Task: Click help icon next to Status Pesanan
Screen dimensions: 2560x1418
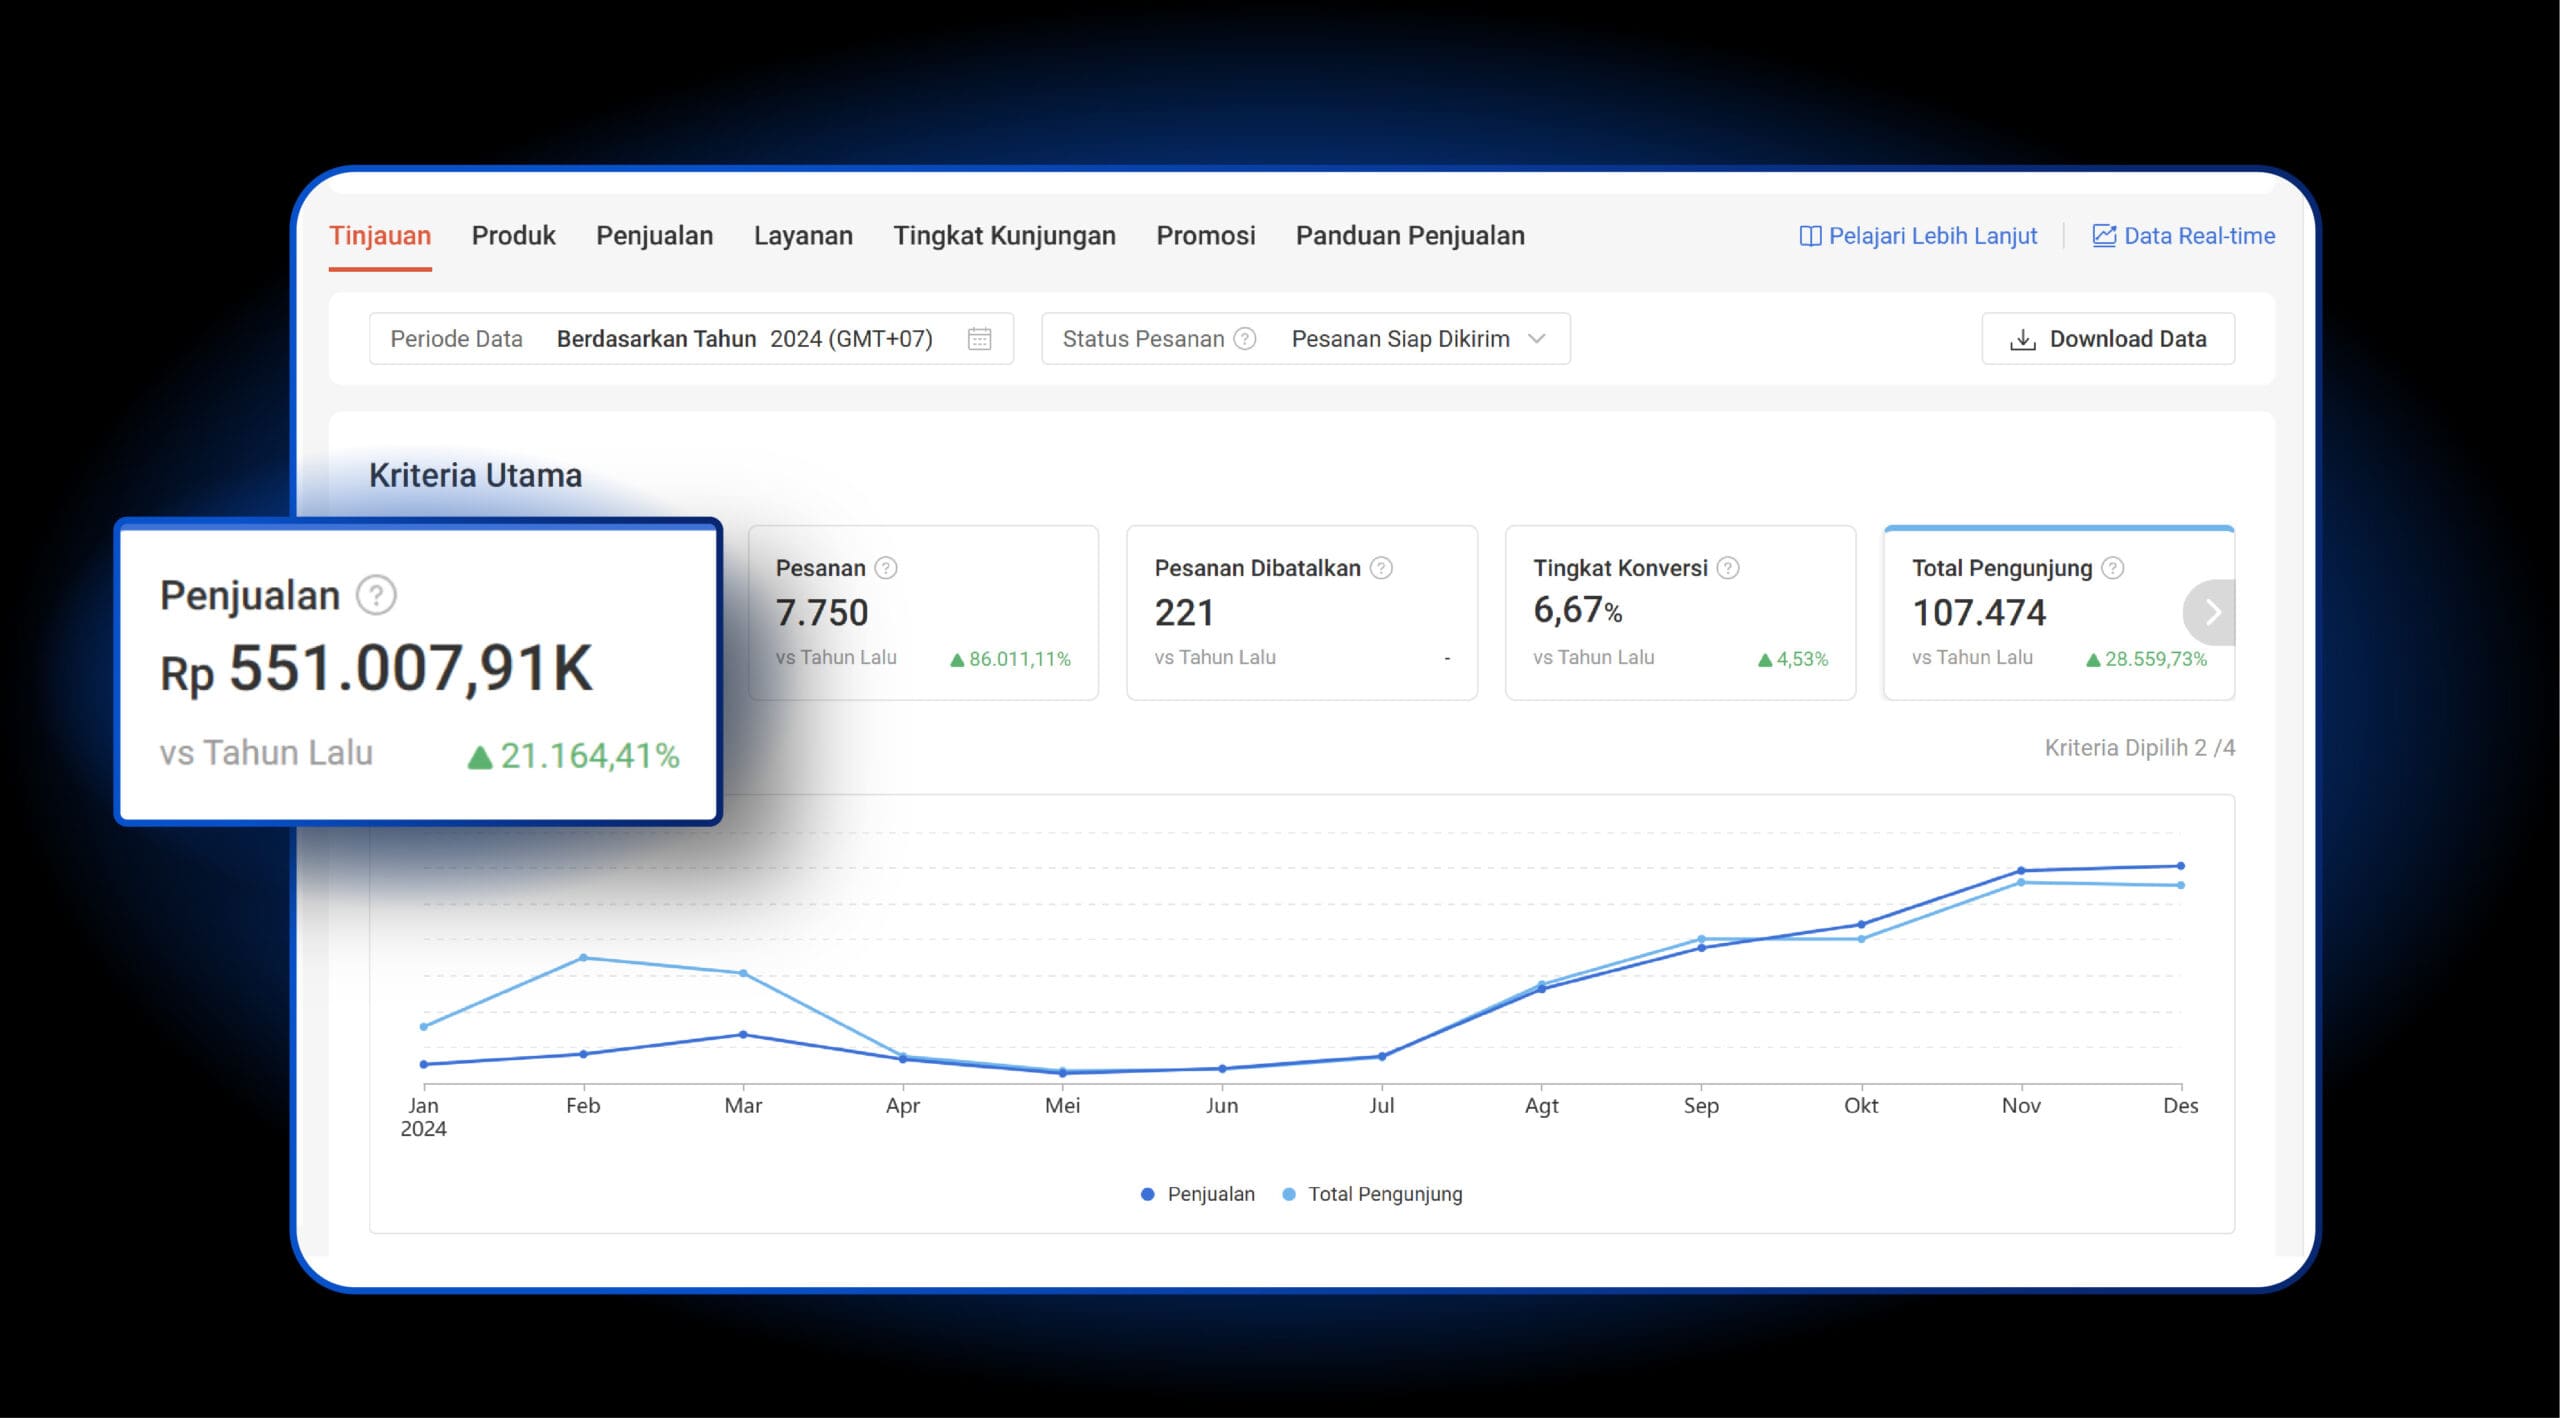Action: point(1245,339)
